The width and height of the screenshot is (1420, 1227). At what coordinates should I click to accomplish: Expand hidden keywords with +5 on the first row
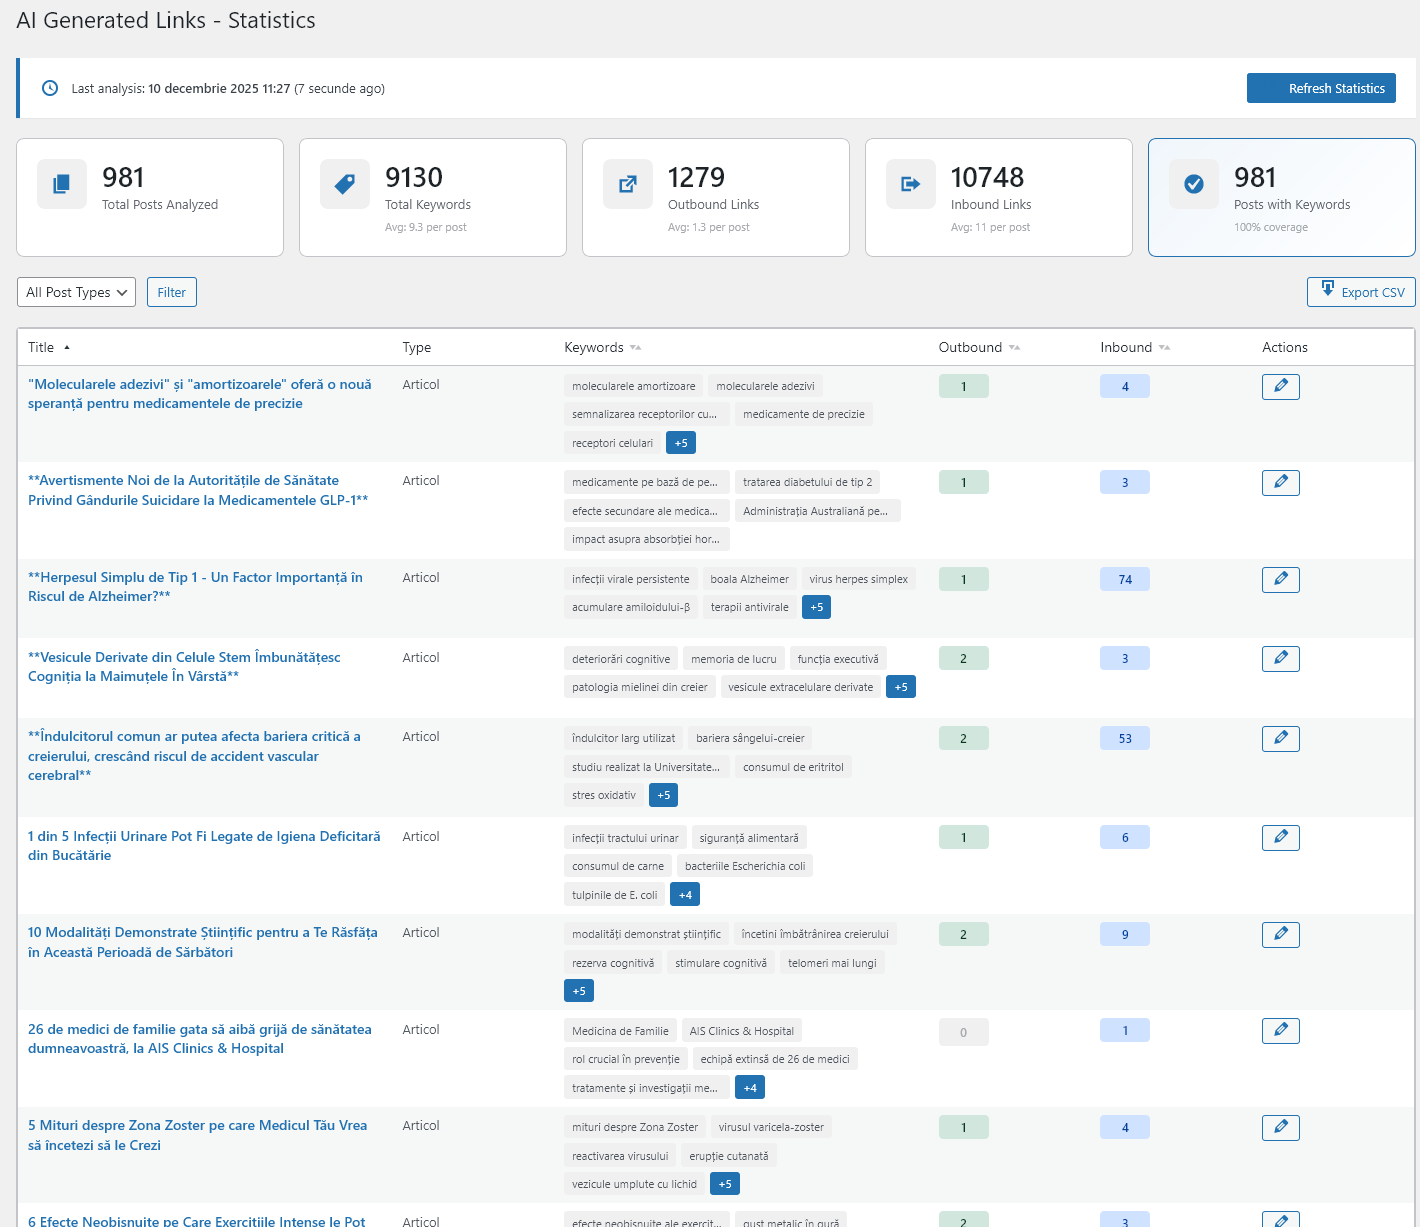click(680, 442)
